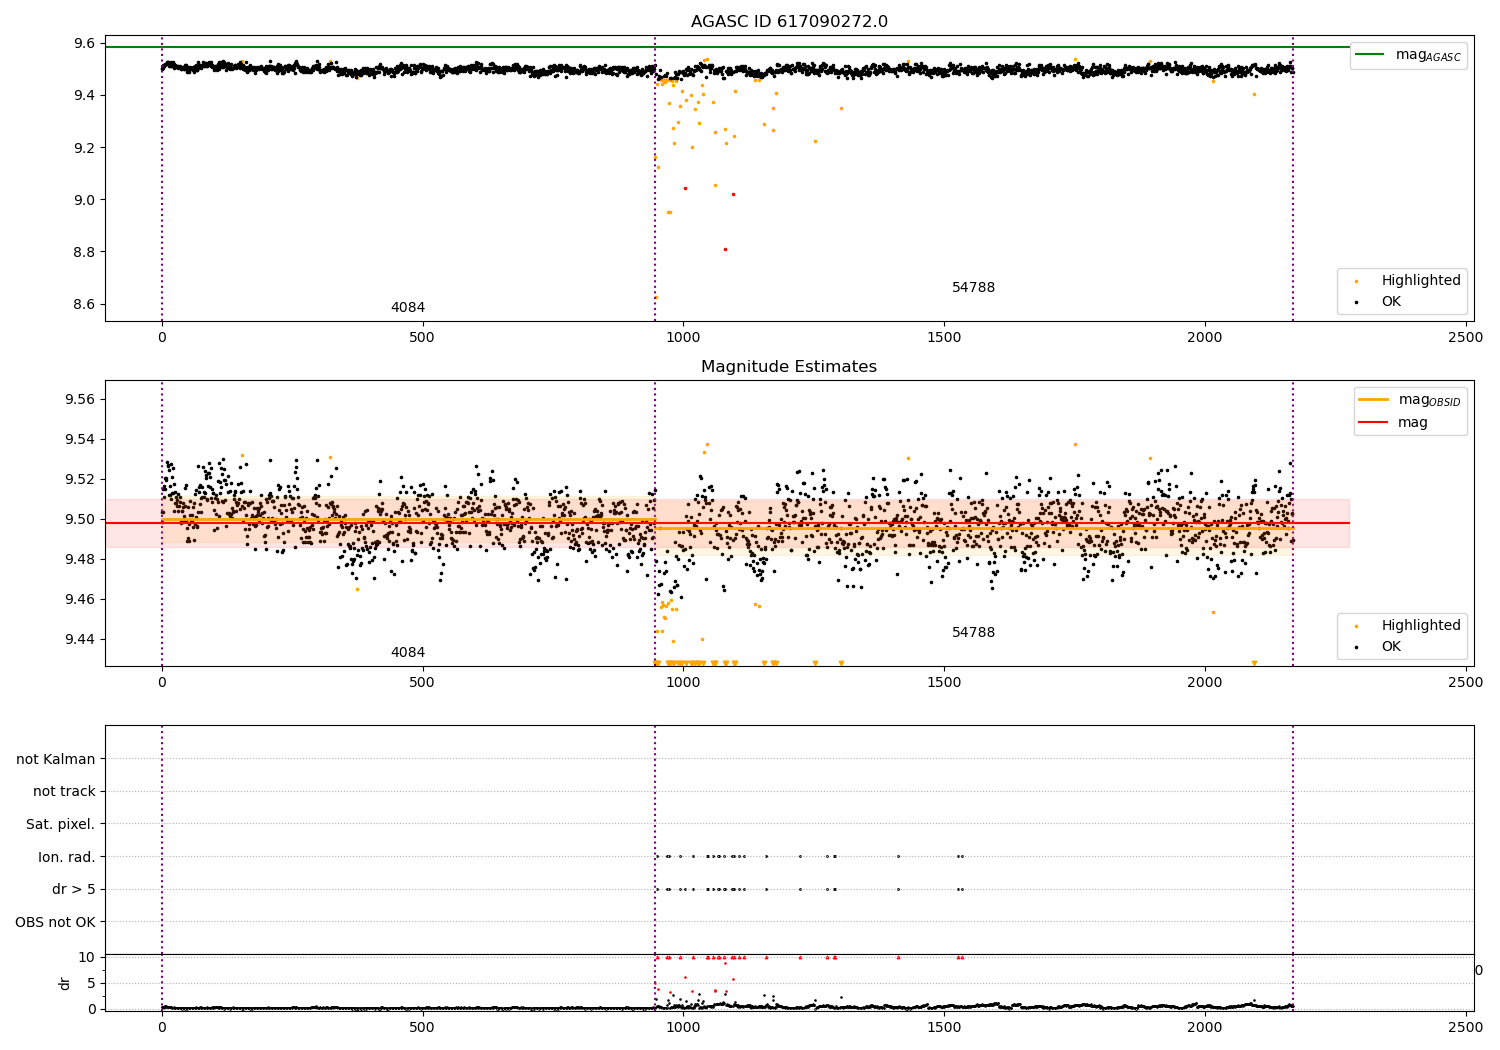The image size is (1500, 1050).
Task: Click obsid label "54788" in Magnitude Estimates plot
Action: pos(973,633)
